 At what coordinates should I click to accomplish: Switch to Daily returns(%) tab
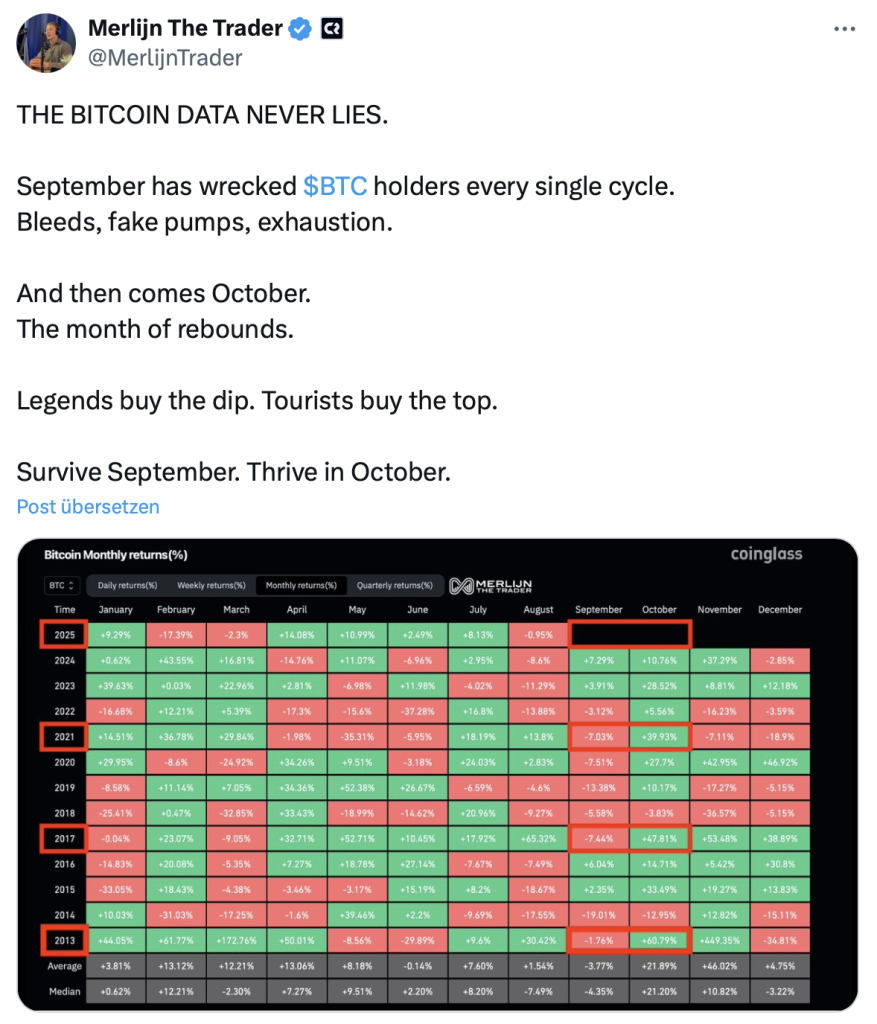(127, 585)
